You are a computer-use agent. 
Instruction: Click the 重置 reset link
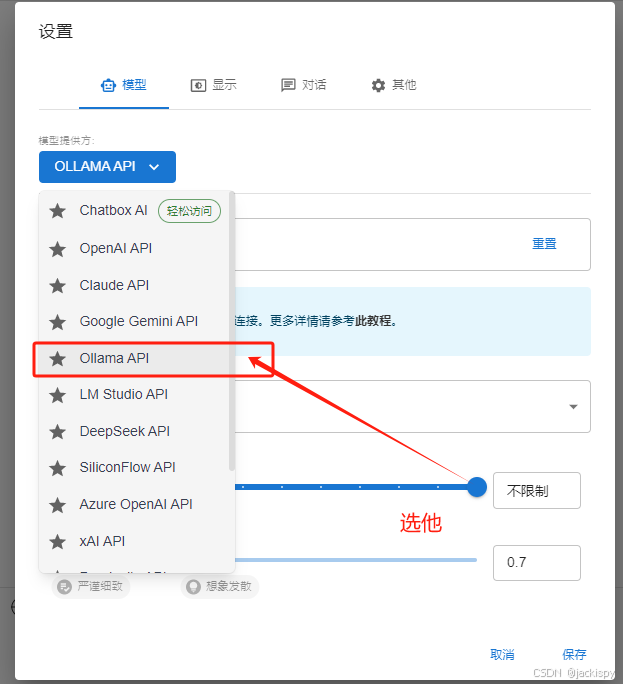(544, 244)
